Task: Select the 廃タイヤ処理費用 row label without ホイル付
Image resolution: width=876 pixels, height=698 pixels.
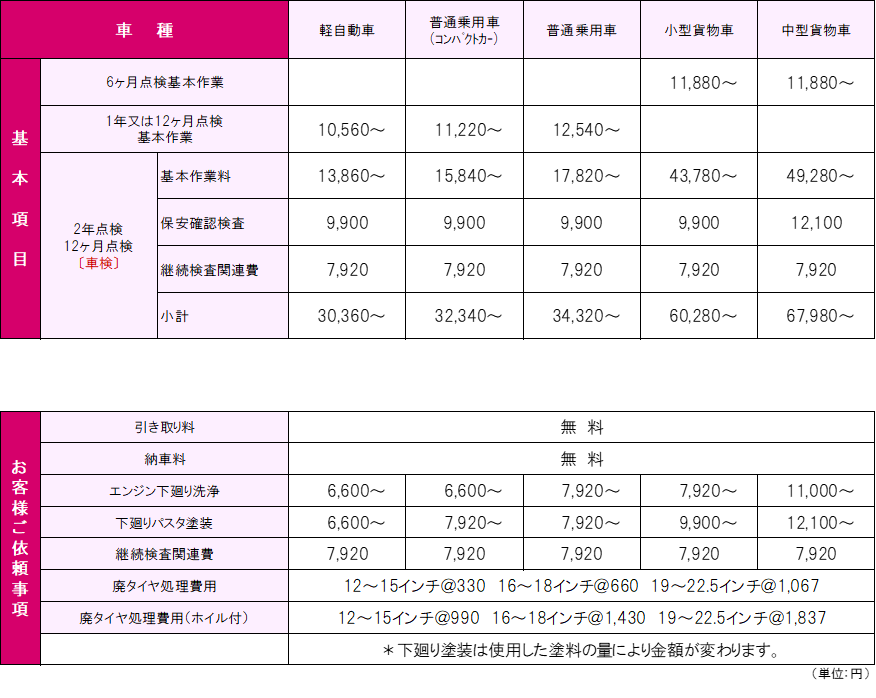Action: [164, 586]
